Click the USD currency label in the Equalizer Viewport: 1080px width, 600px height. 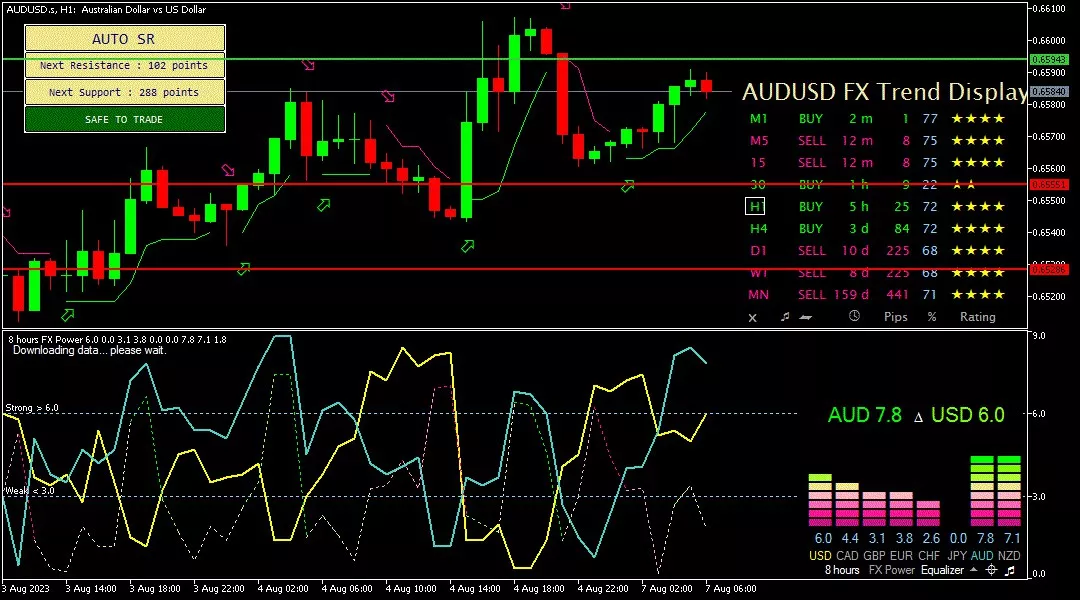[820, 556]
